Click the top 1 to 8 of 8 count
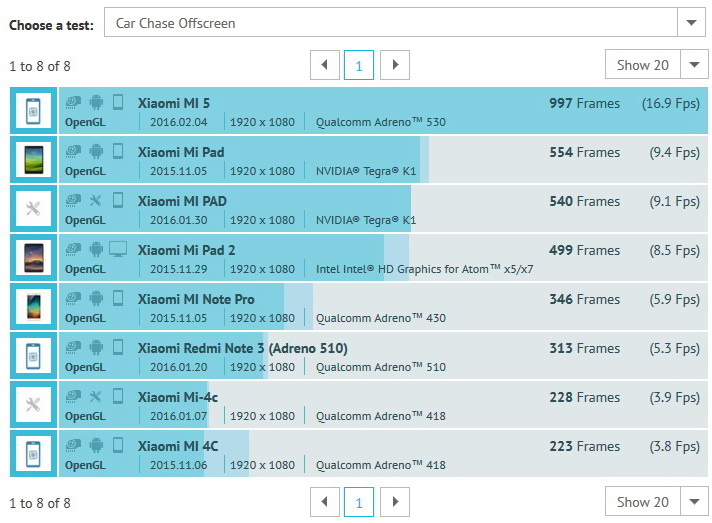 (x=40, y=66)
